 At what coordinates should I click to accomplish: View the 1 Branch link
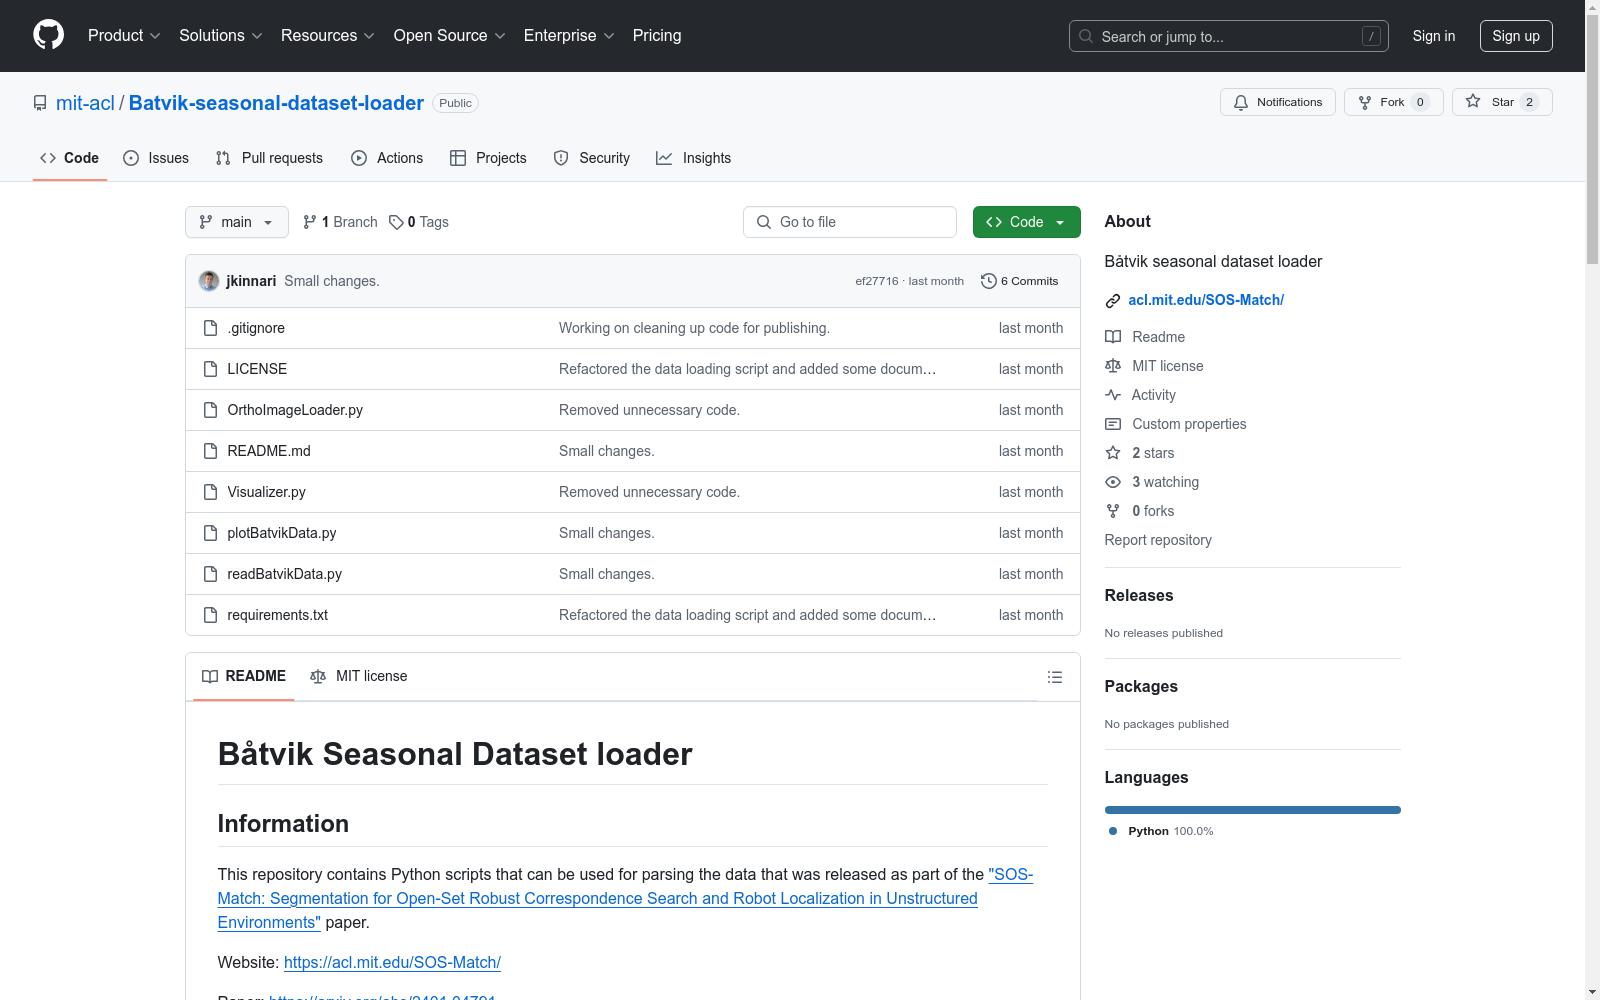click(x=340, y=222)
